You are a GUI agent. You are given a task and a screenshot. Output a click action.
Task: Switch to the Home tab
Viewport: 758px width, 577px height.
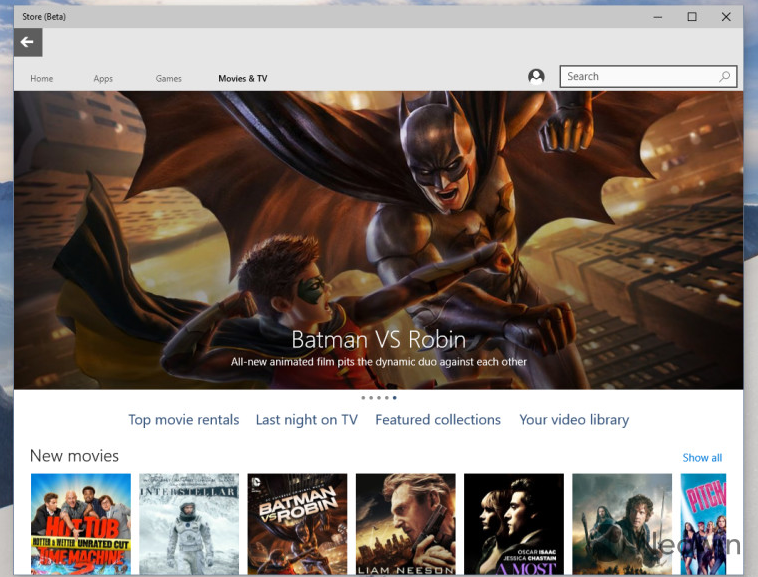point(42,78)
